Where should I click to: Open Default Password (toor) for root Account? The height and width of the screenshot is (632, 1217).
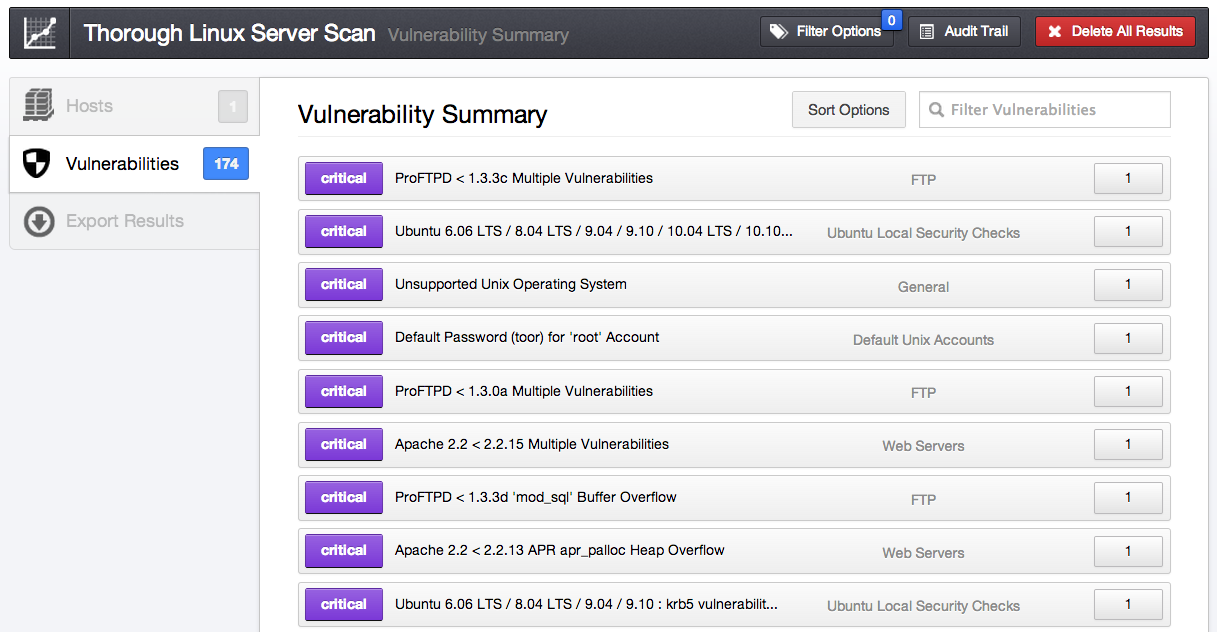734,338
